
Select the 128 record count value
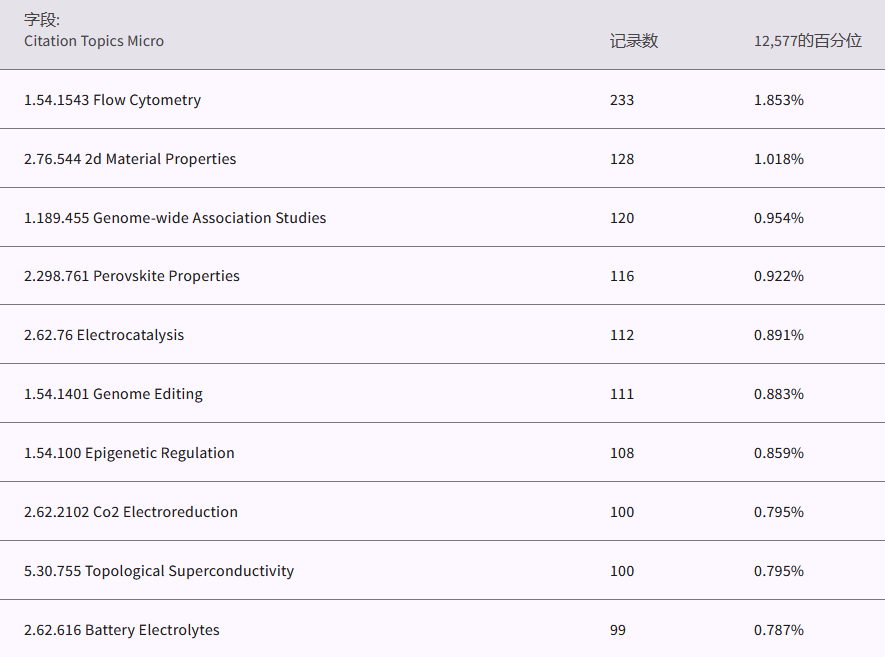622,159
